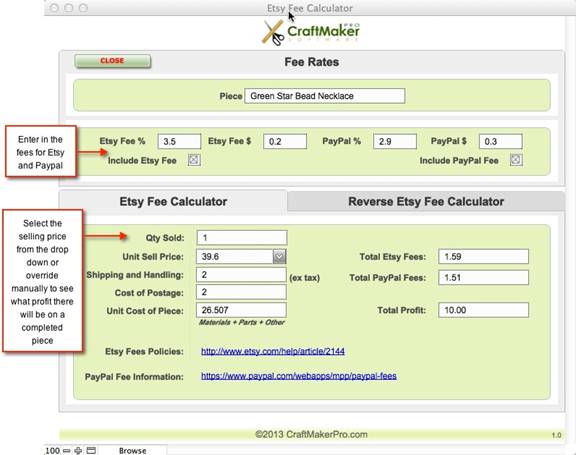The image size is (576, 455).
Task: Click the Qty Sold field
Action: pyautogui.click(x=242, y=238)
